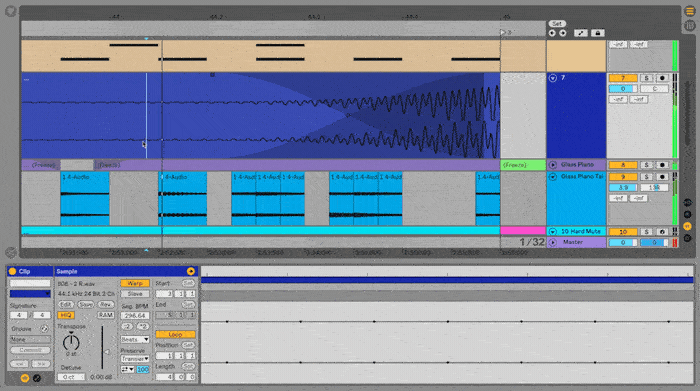This screenshot has height=391, width=700.
Task: Halve tempo with :2 button
Action: click(127, 326)
